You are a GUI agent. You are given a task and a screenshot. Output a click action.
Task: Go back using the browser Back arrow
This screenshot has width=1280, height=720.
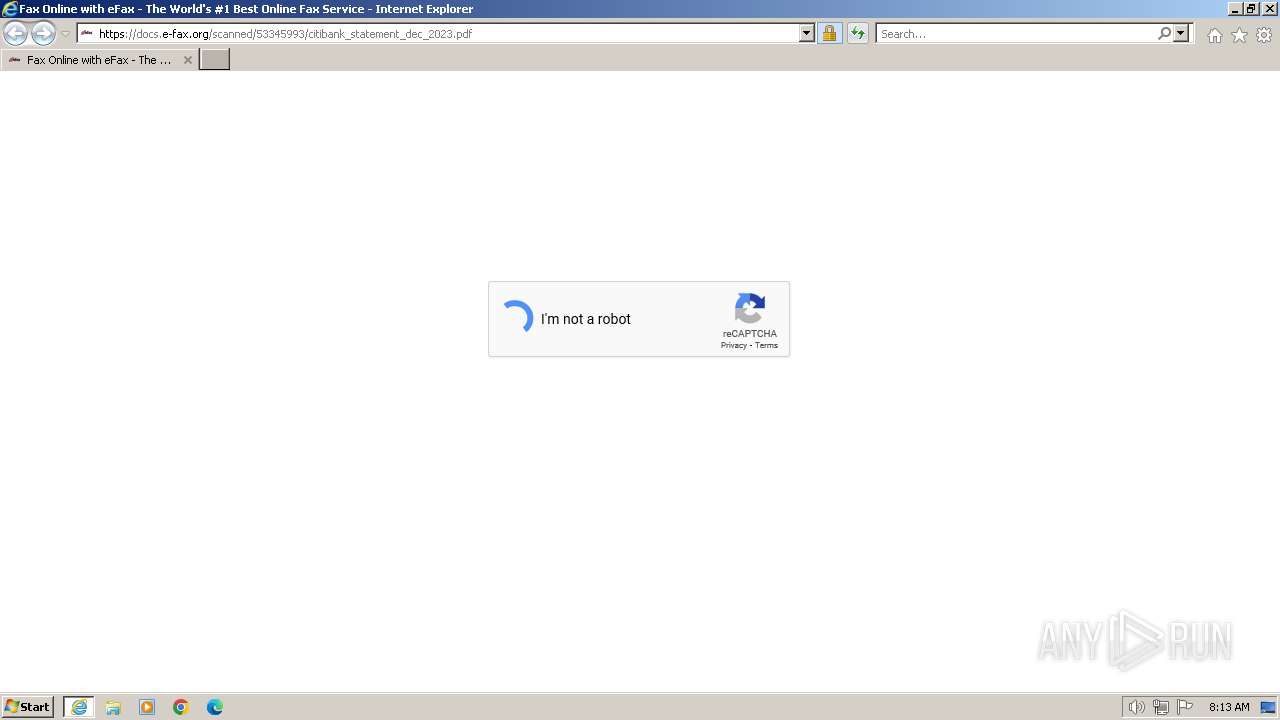15,34
